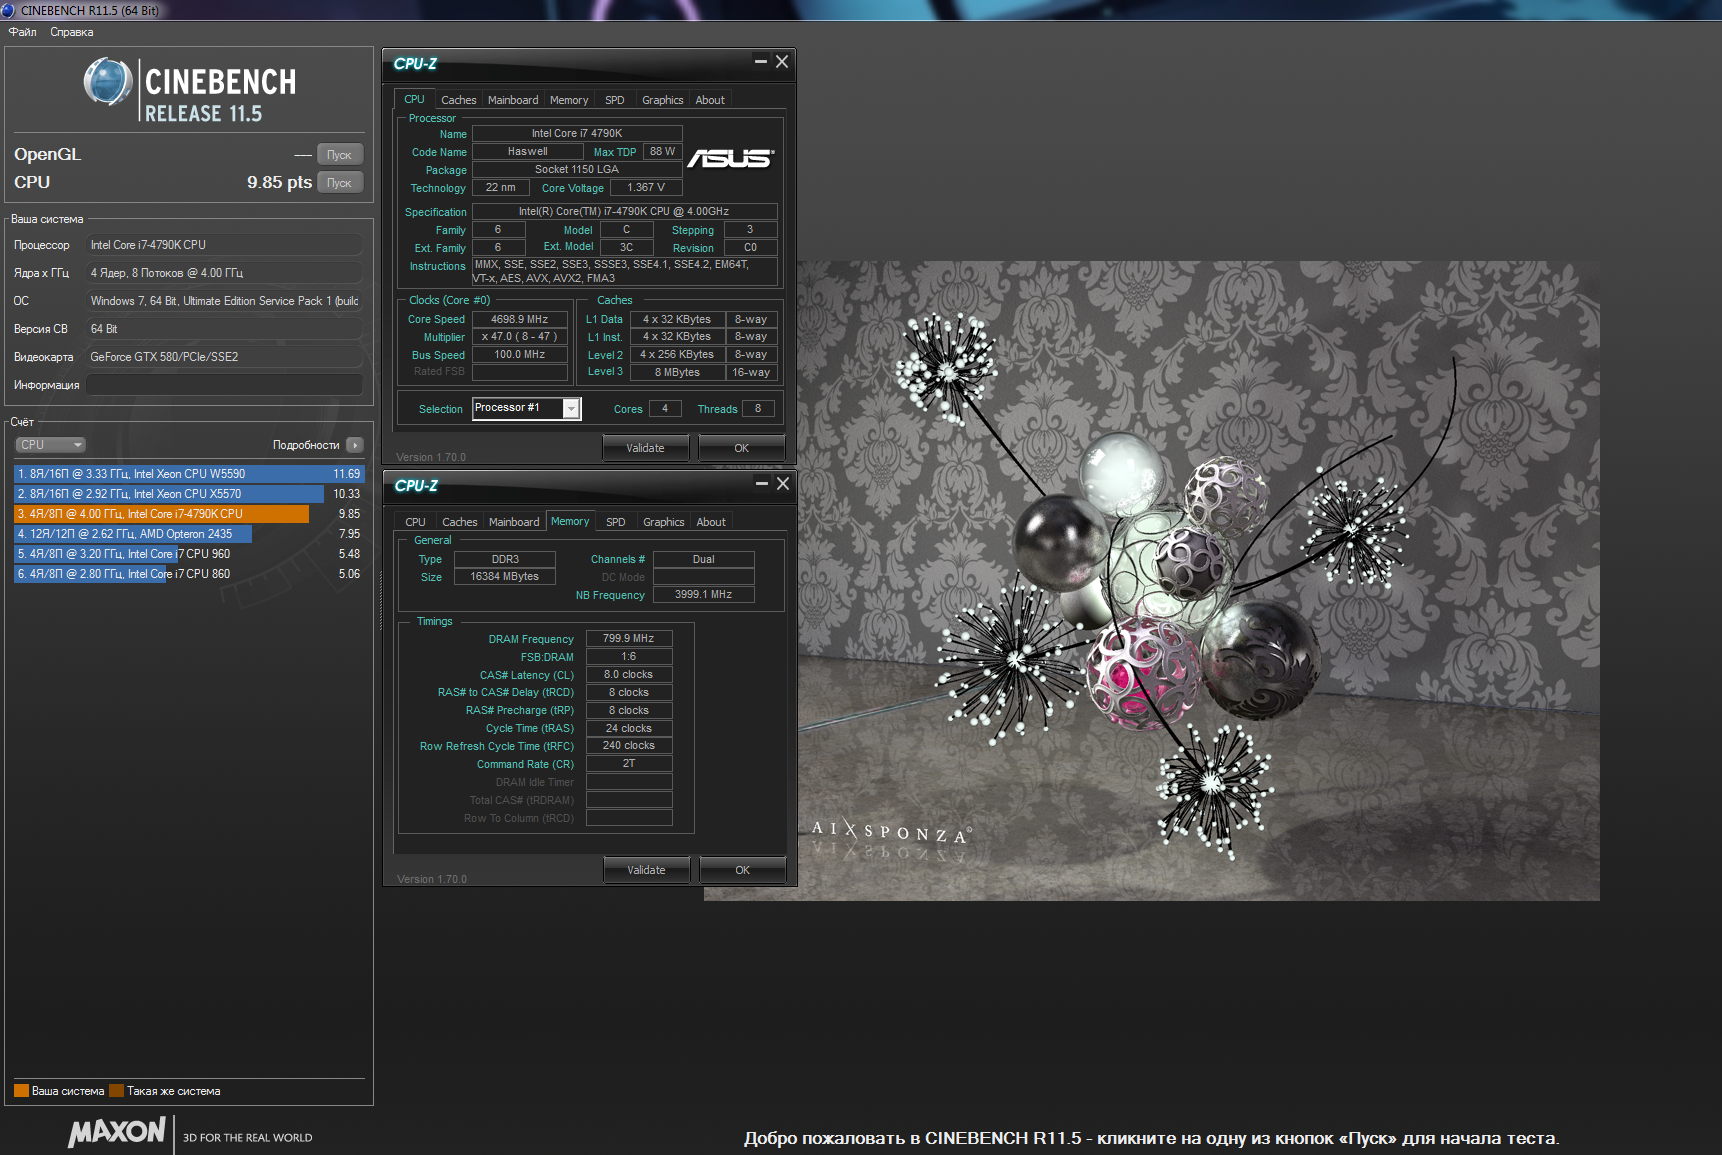The height and width of the screenshot is (1155, 1722).
Task: Click the empty Информация input field
Action: (224, 385)
